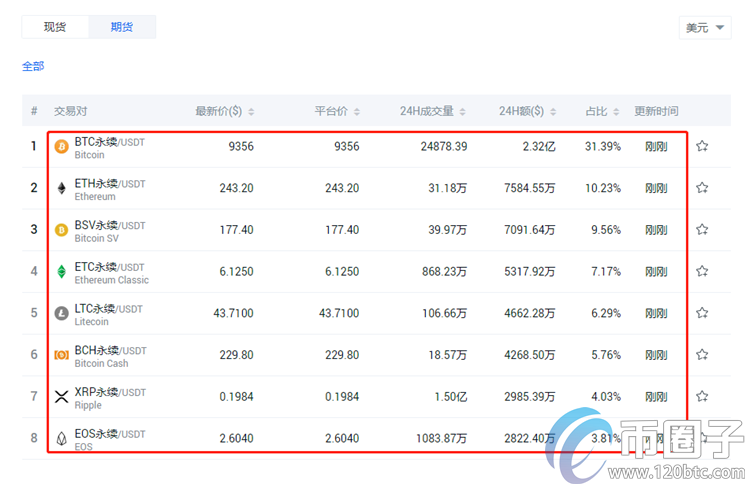This screenshot has height=484, width=745.
Task: Click the Litecoin gray icon
Action: point(61,313)
